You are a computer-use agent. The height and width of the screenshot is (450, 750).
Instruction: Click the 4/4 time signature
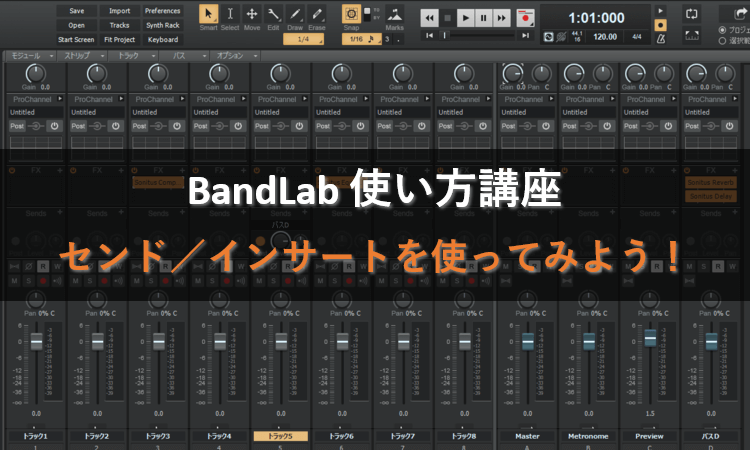[x=637, y=37]
